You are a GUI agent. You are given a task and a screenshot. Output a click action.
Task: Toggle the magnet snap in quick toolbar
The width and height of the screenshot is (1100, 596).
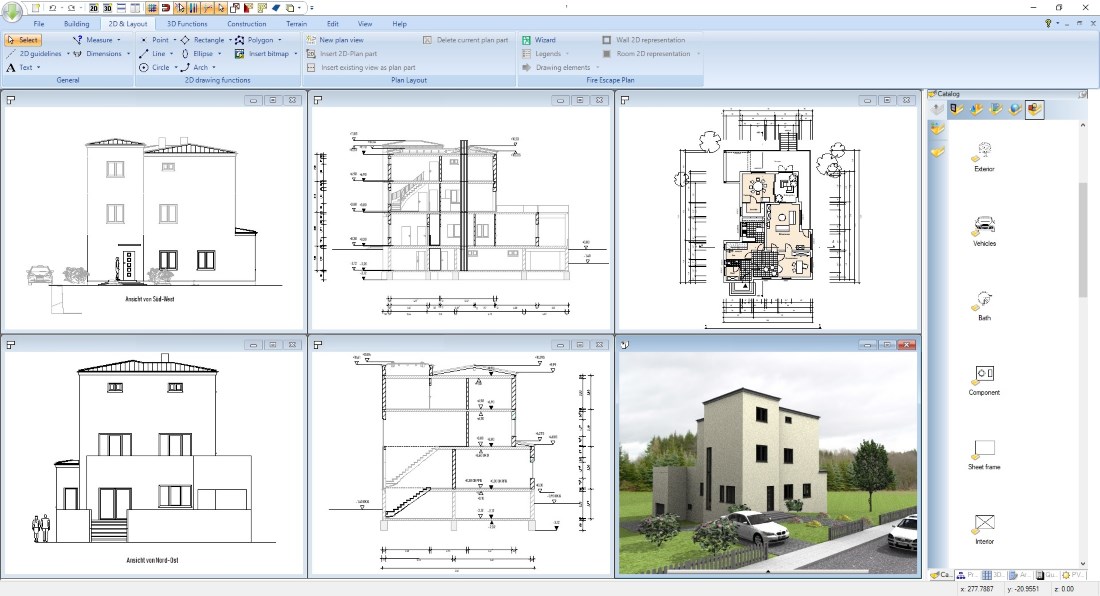(x=166, y=8)
